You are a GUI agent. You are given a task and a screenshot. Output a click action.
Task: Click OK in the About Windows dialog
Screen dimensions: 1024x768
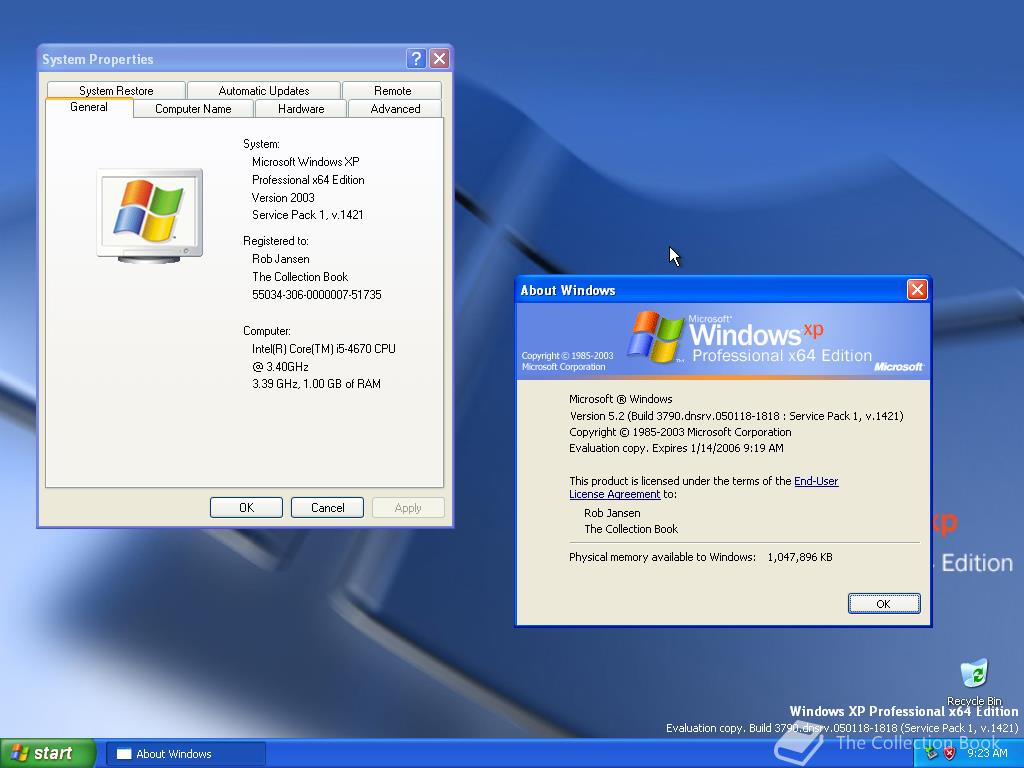tap(884, 603)
